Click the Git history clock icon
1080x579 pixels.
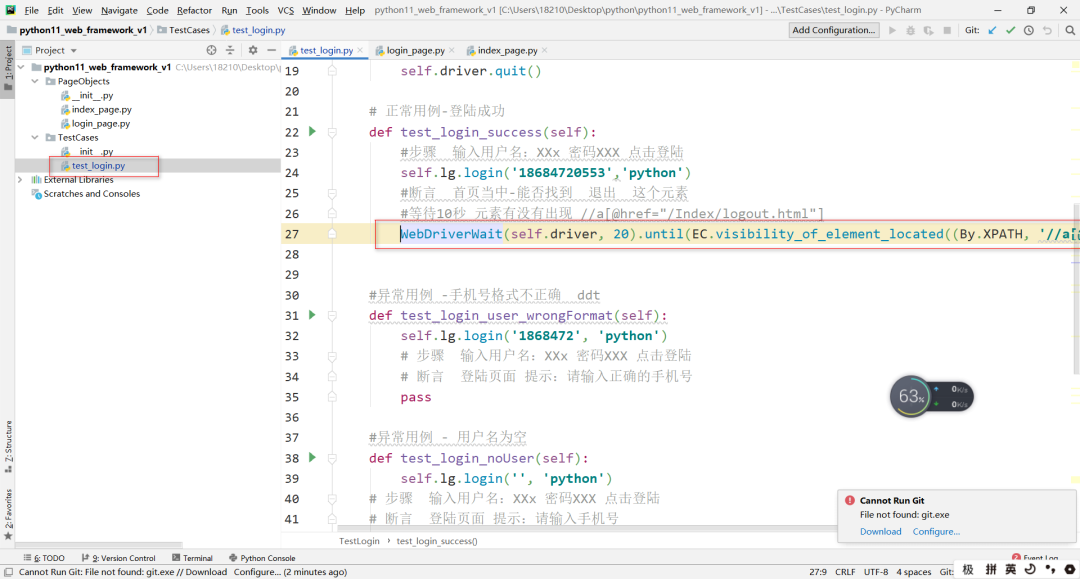pos(1028,31)
